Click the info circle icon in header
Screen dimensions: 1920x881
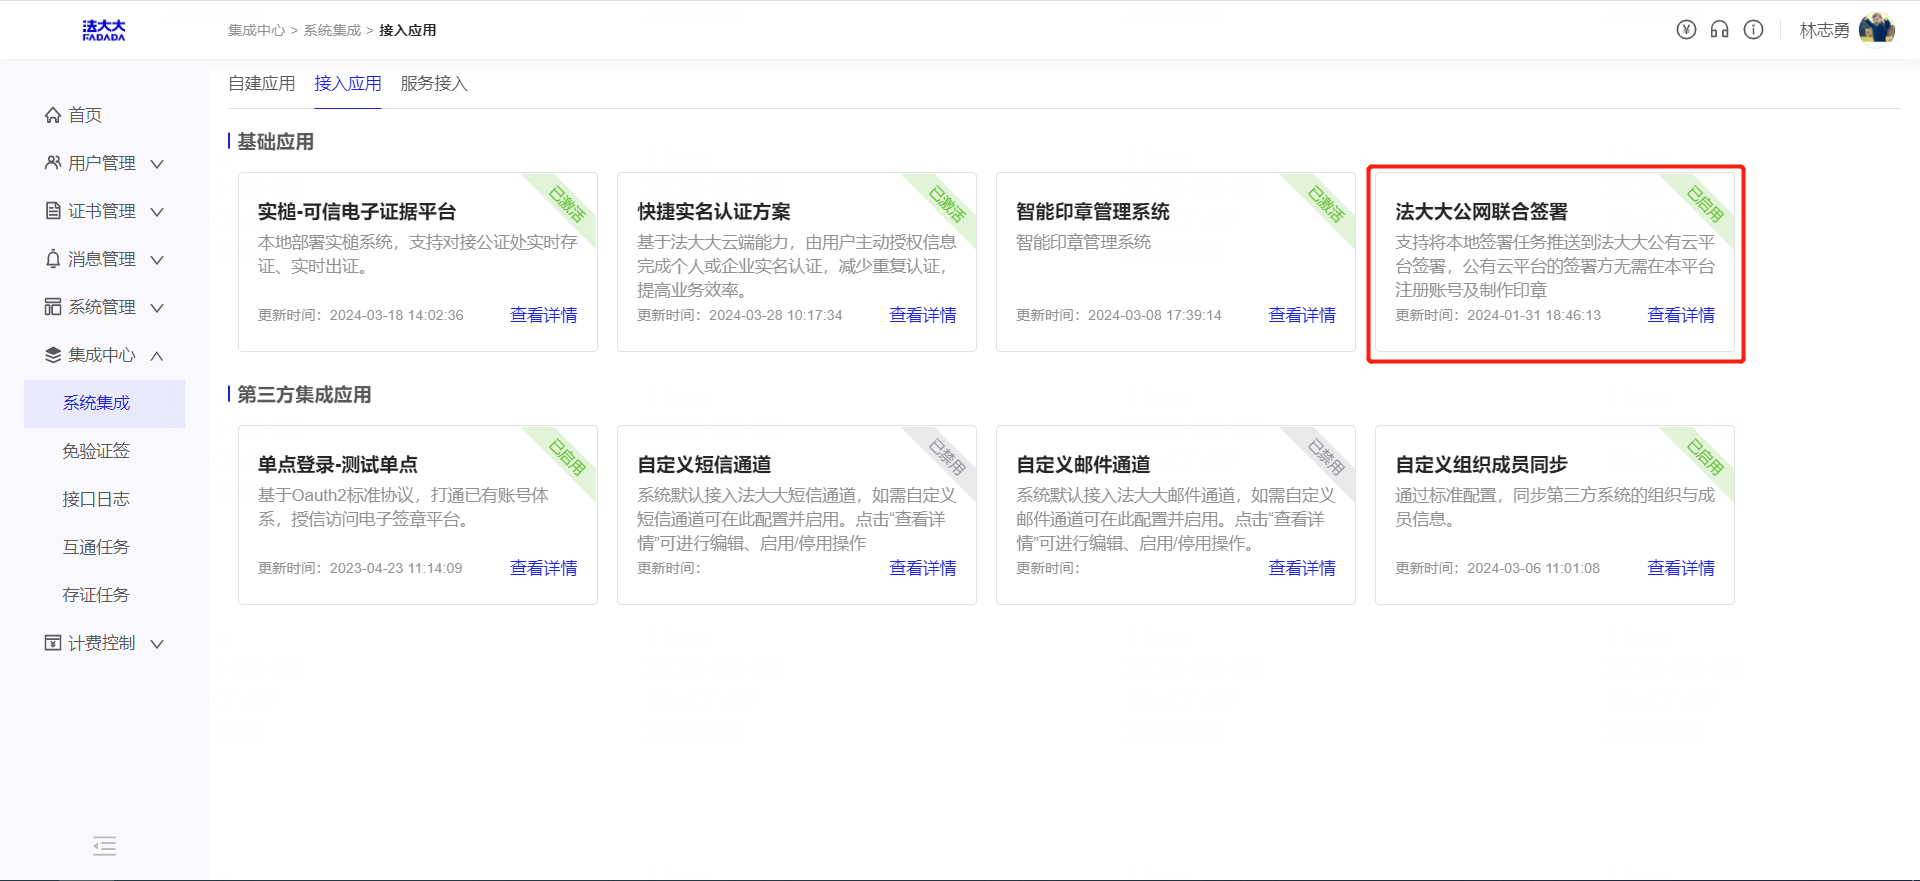[x=1753, y=30]
